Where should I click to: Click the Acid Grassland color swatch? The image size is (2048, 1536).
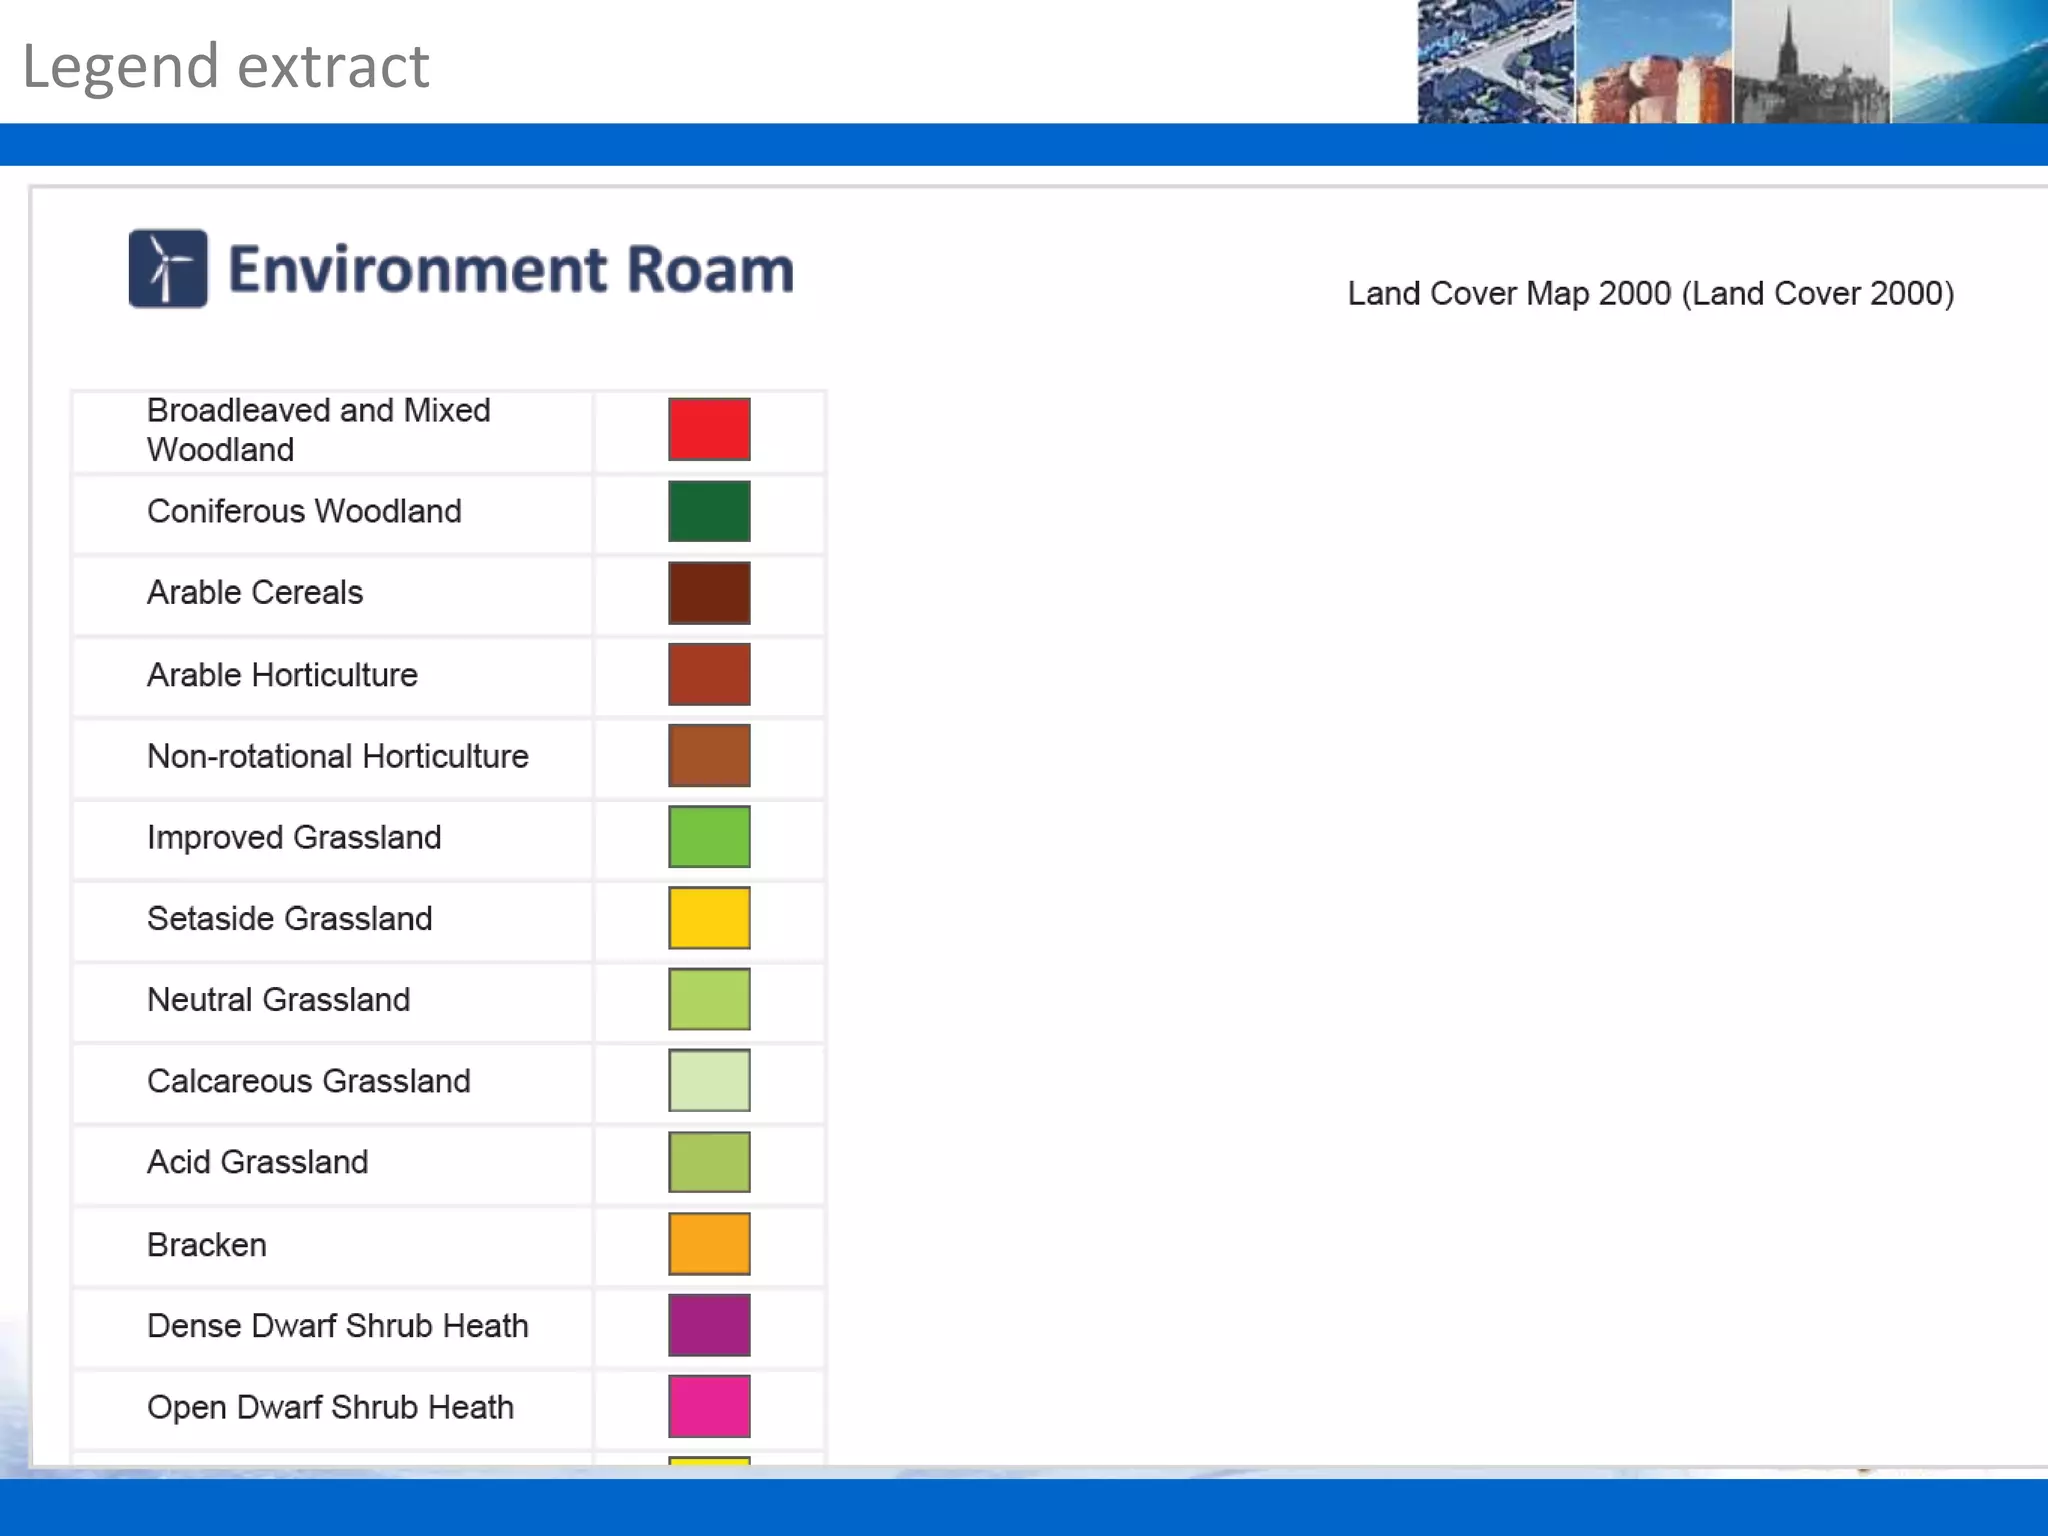tap(709, 1162)
